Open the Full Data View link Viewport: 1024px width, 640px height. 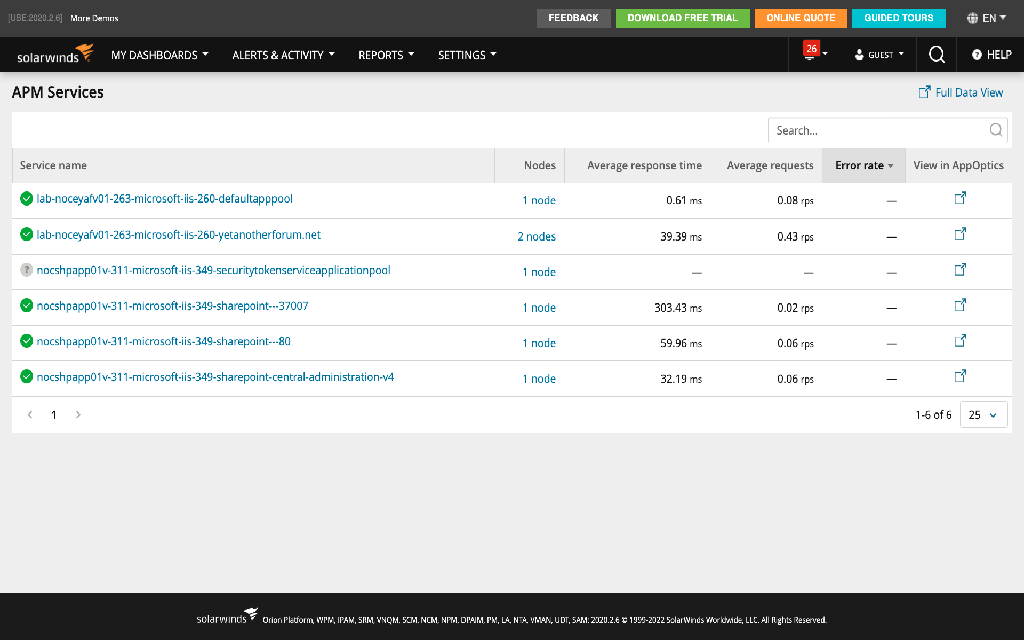(x=961, y=92)
